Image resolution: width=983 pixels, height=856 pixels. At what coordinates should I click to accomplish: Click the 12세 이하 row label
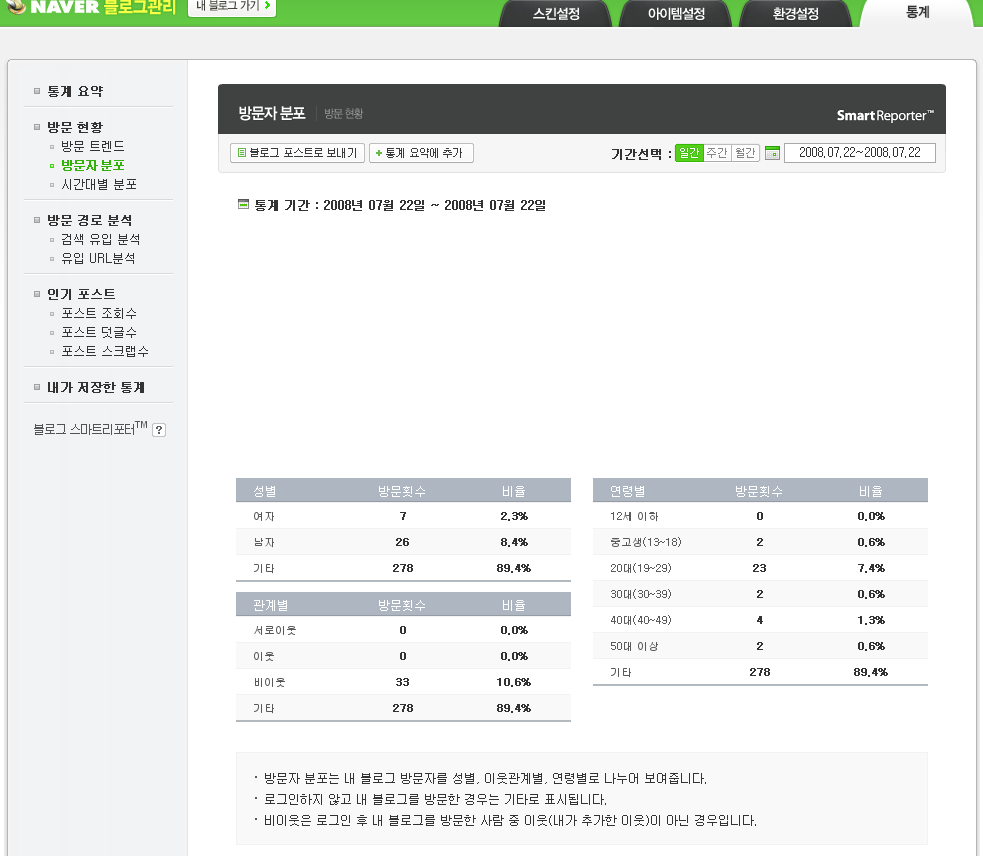pyautogui.click(x=634, y=516)
